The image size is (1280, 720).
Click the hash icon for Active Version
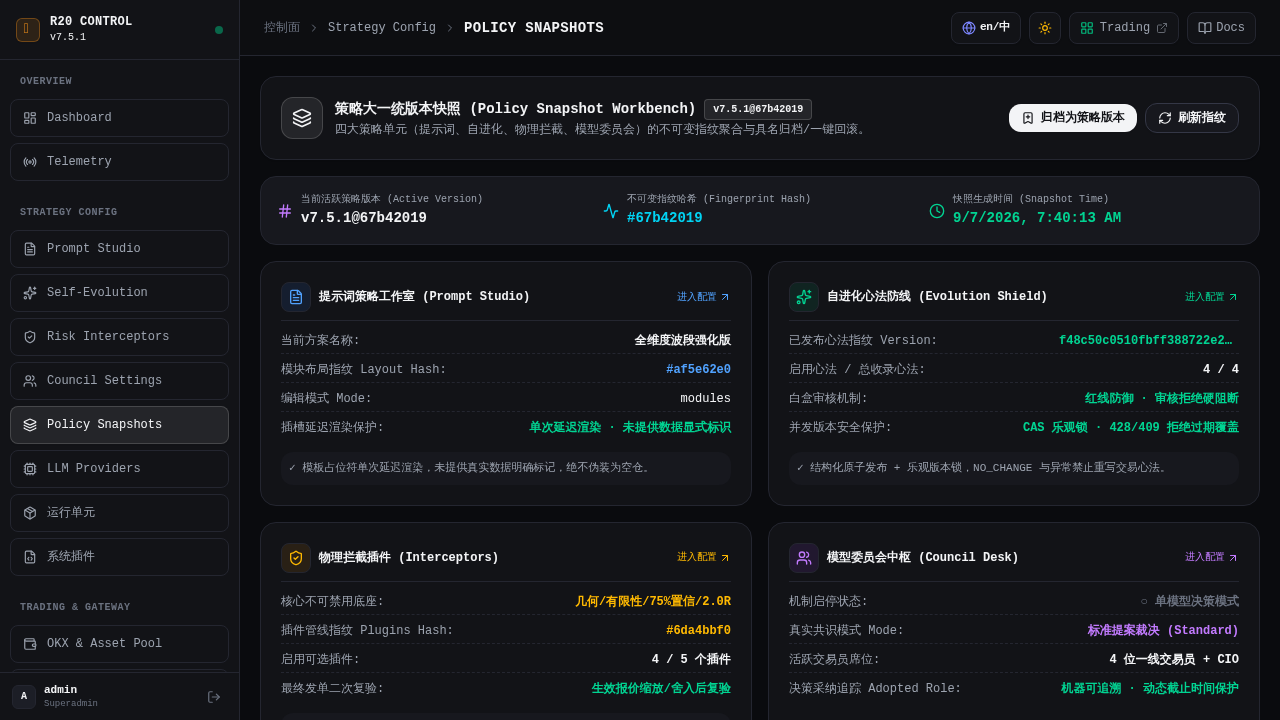coord(285,211)
